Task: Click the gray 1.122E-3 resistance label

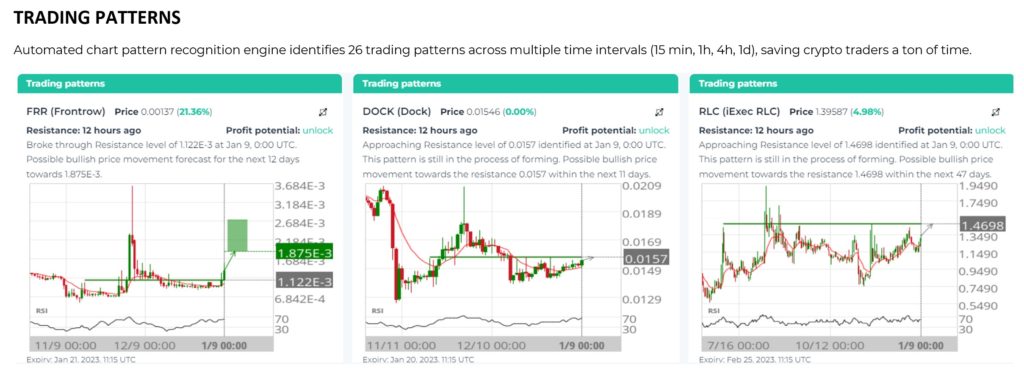Action: [x=305, y=282]
